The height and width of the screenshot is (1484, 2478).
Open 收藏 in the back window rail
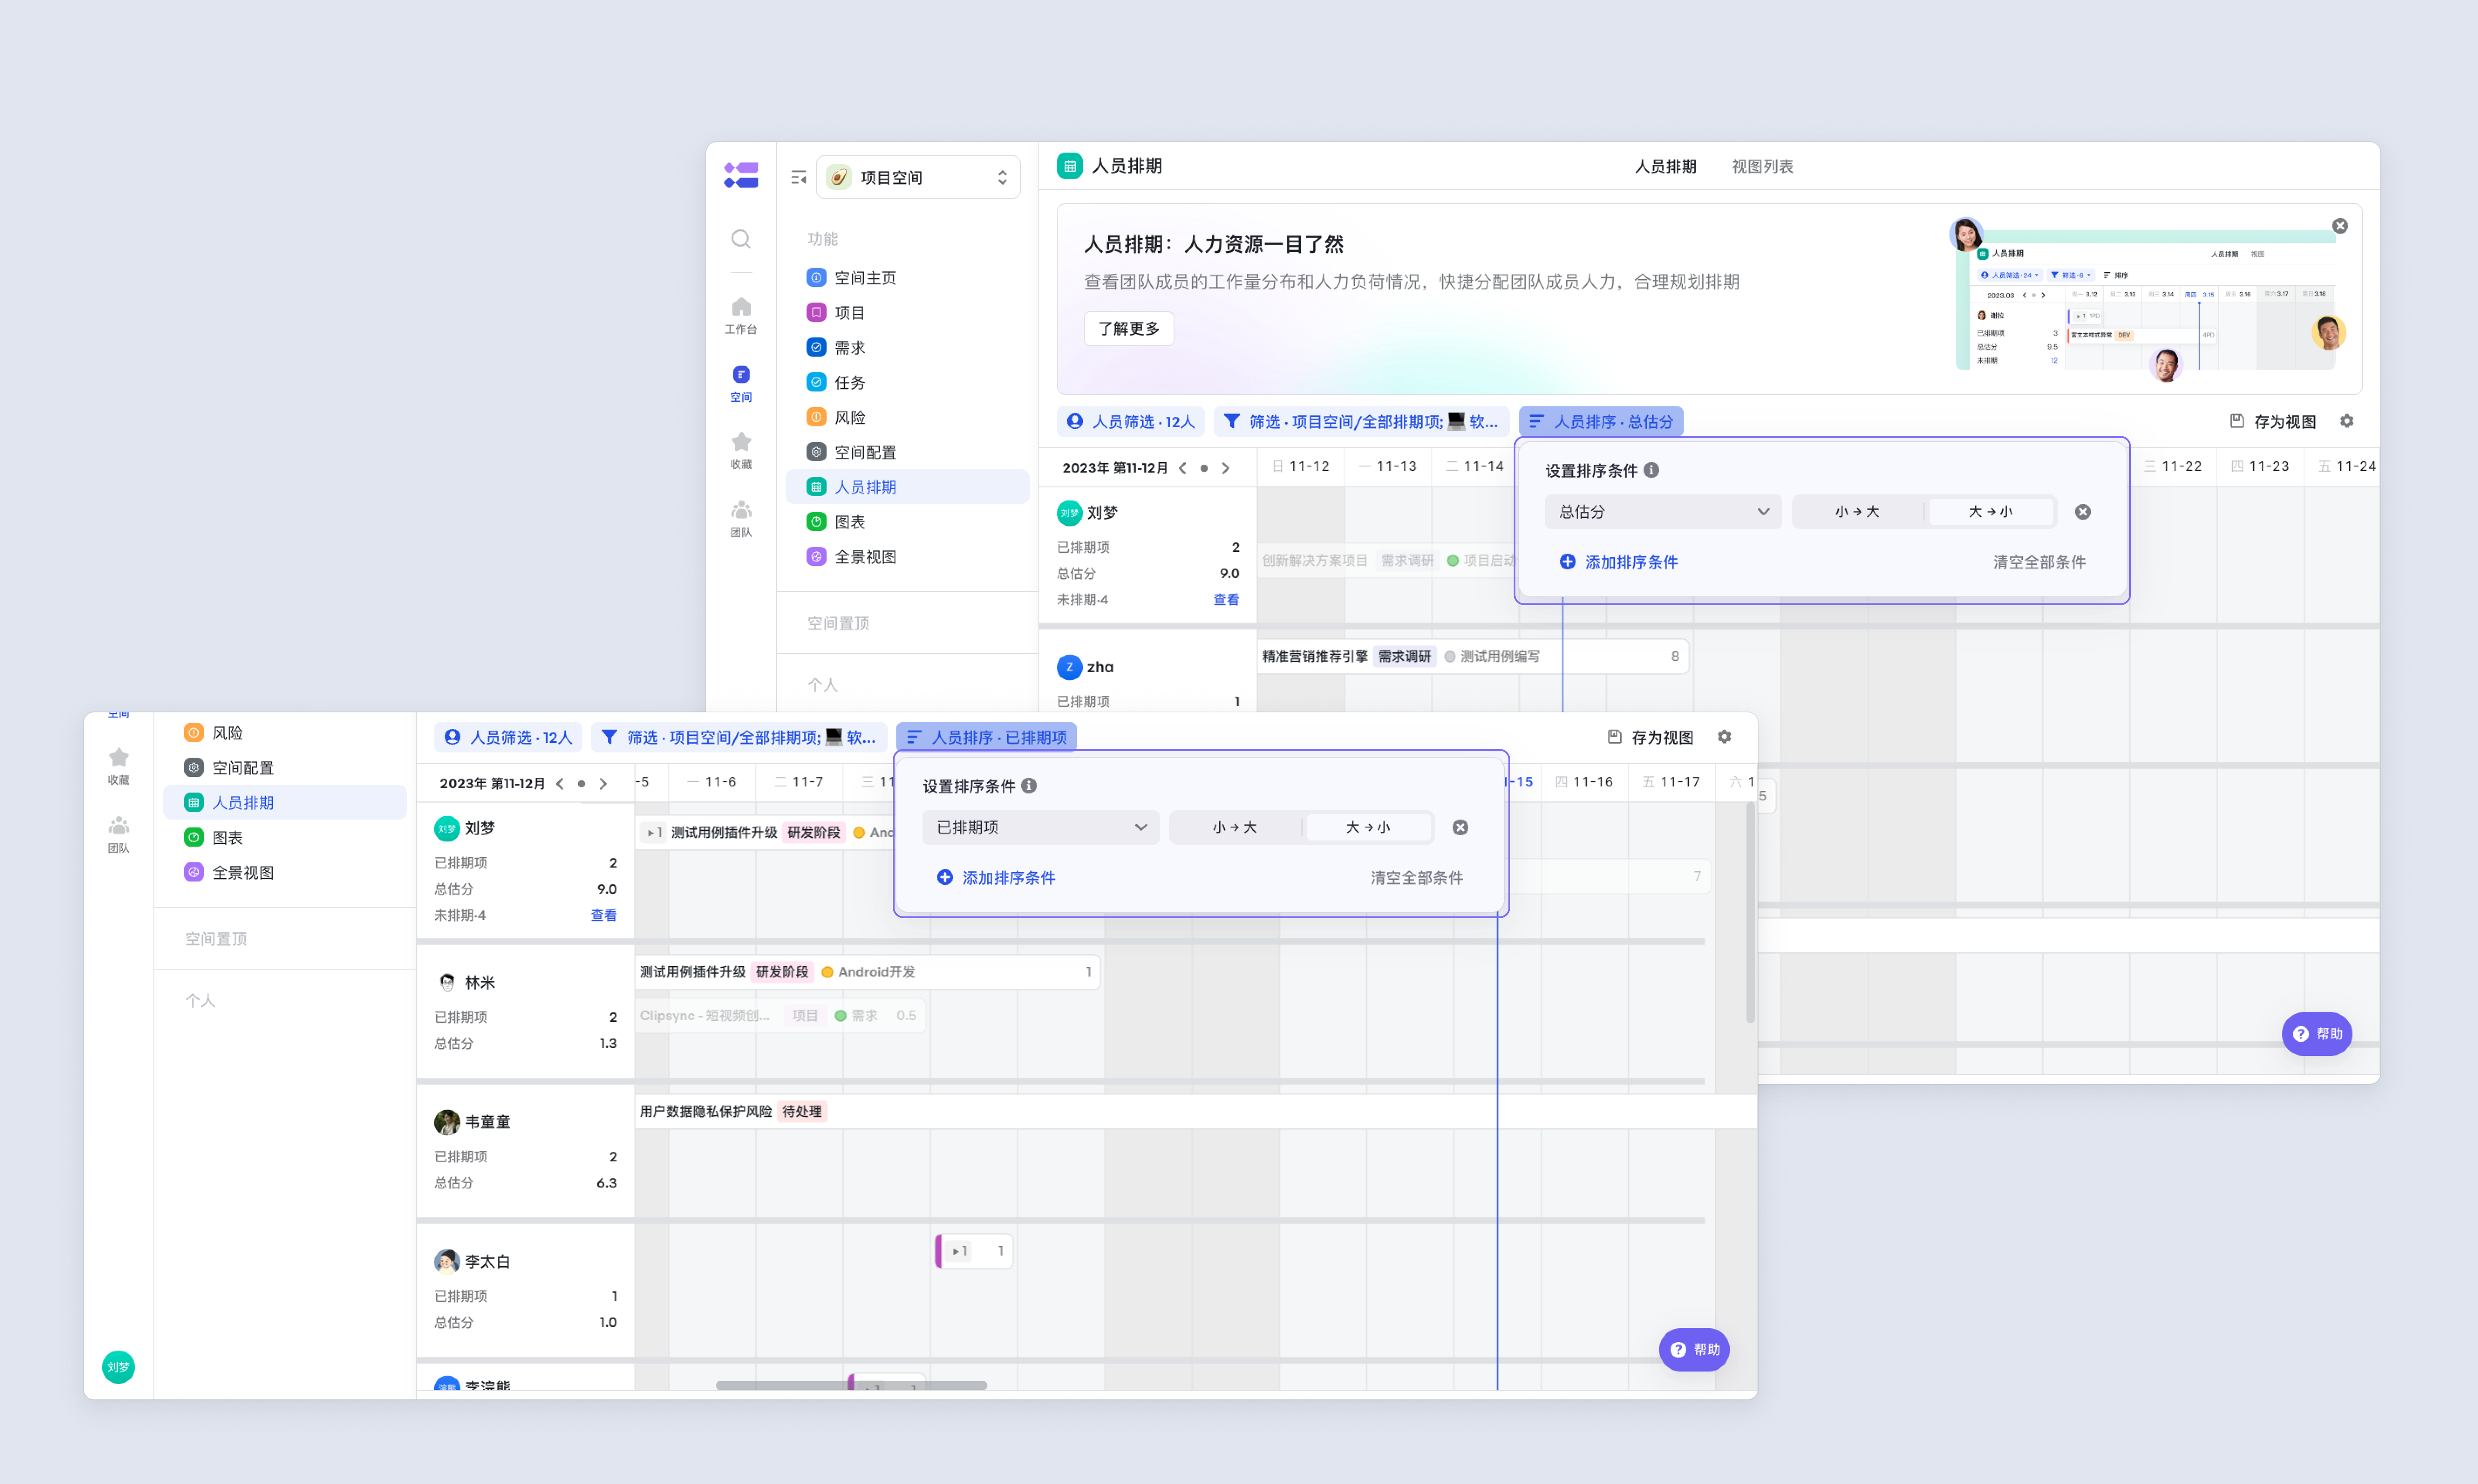[x=741, y=450]
